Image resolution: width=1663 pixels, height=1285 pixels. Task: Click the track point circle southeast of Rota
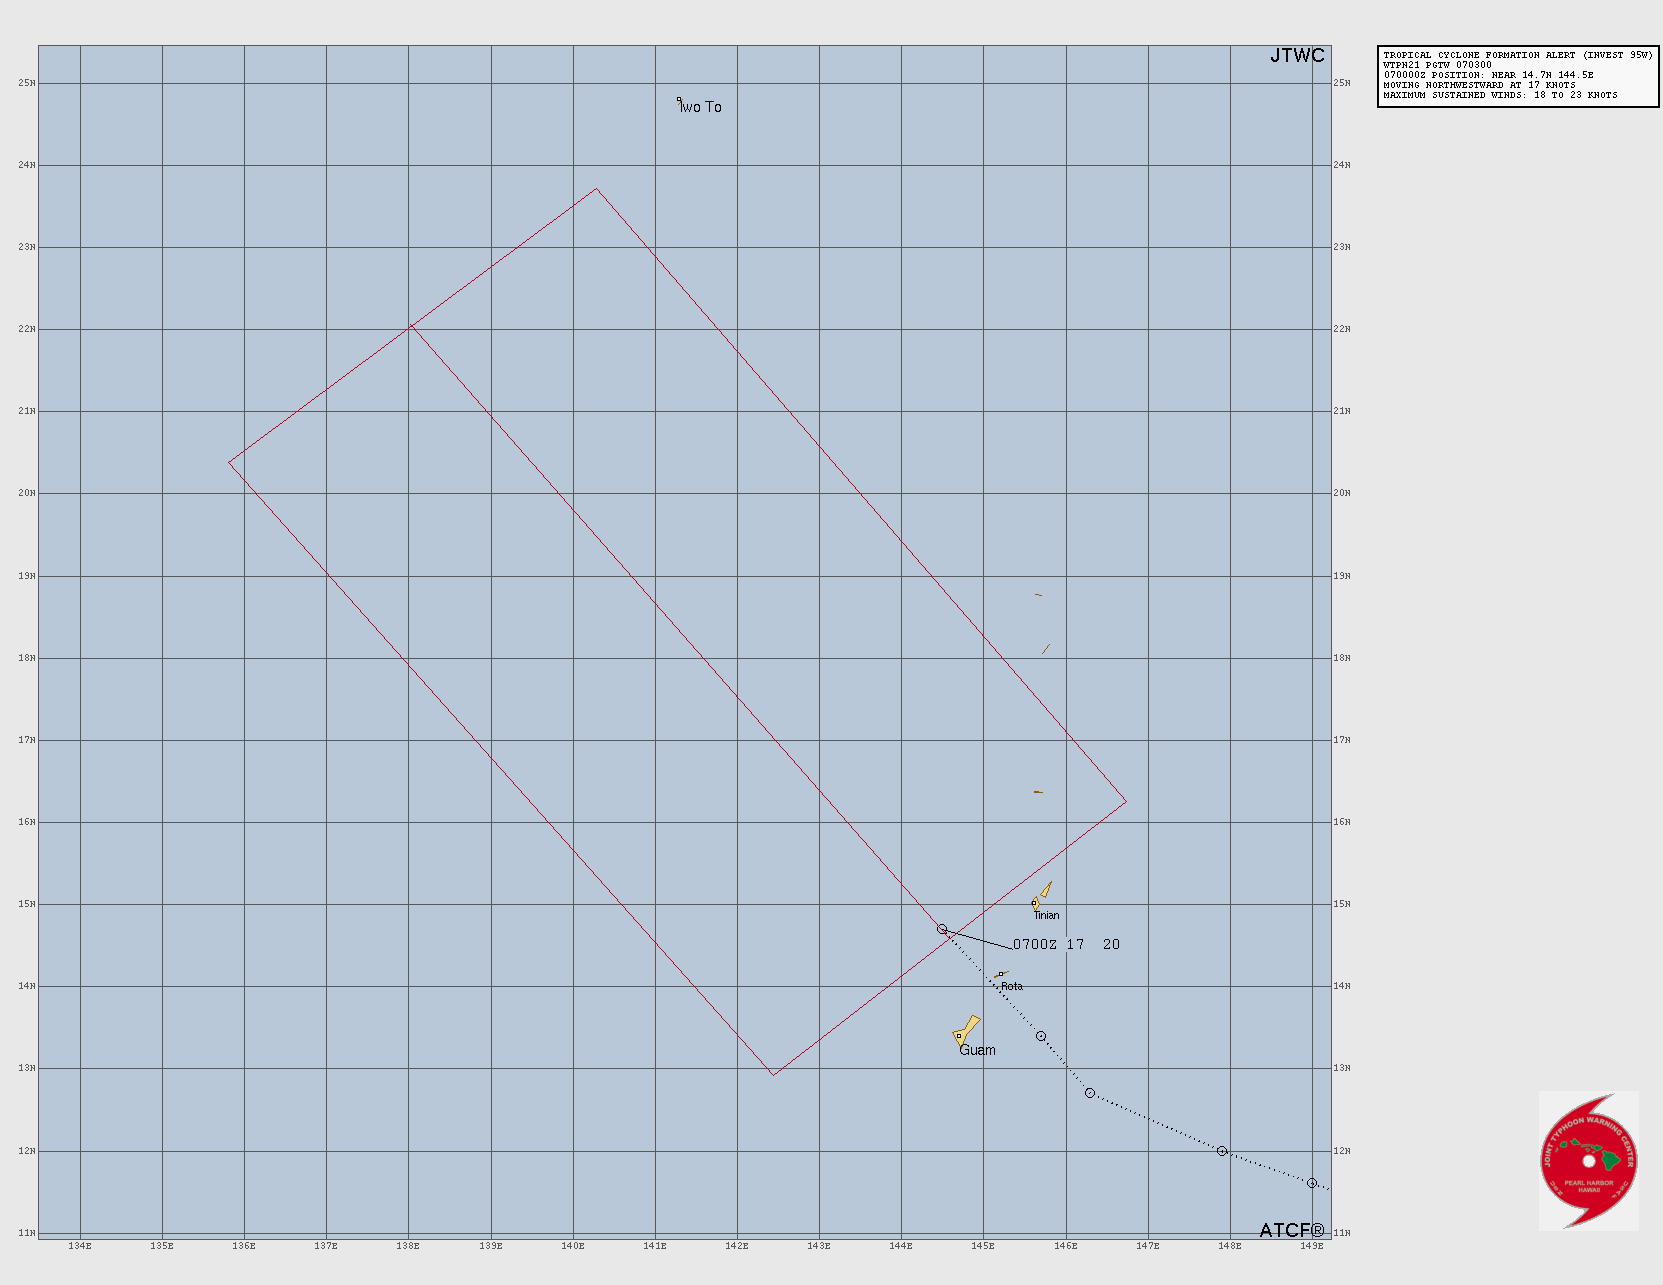1043,1037
